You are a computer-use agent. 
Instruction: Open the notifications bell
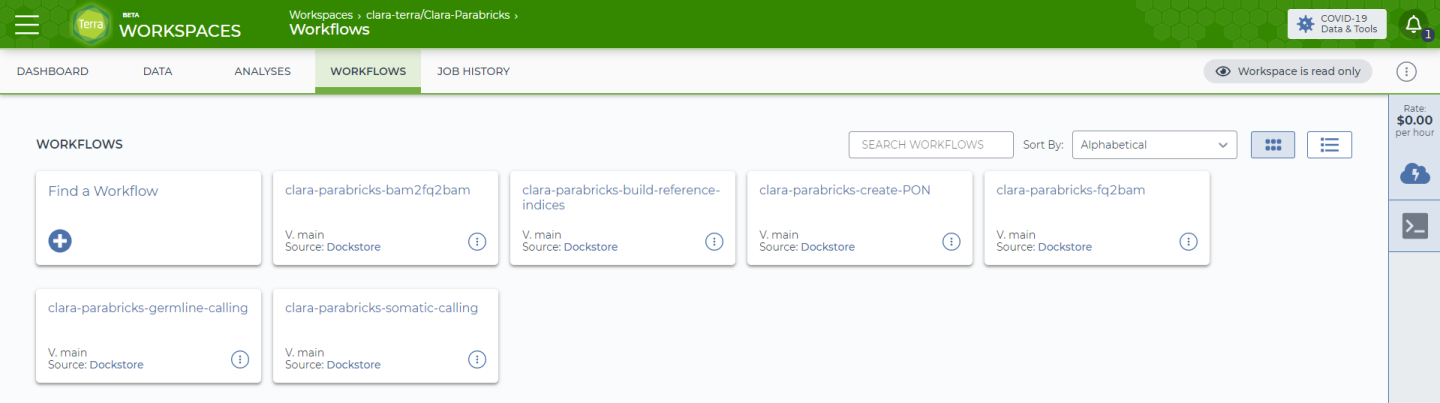pyautogui.click(x=1413, y=25)
